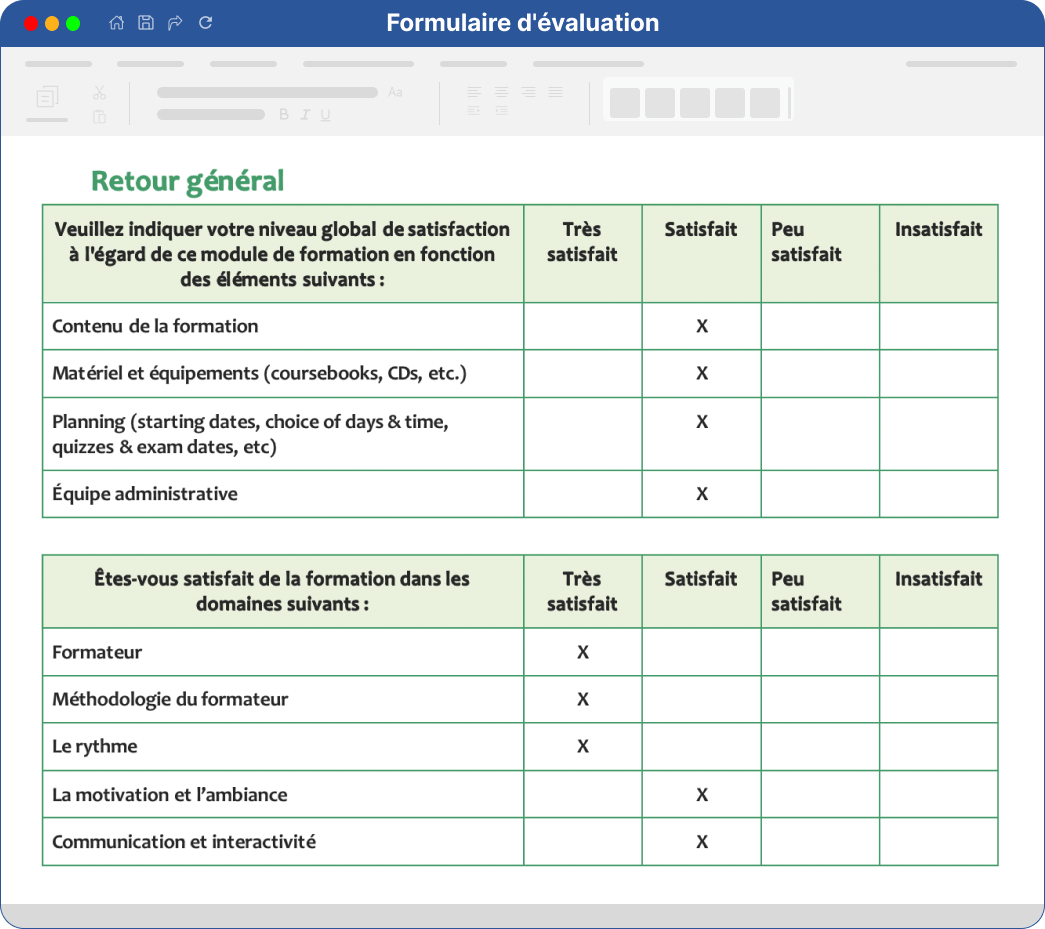Screen dimensions: 1045x929
Task: Align text left in the ribbon
Action: 474,92
